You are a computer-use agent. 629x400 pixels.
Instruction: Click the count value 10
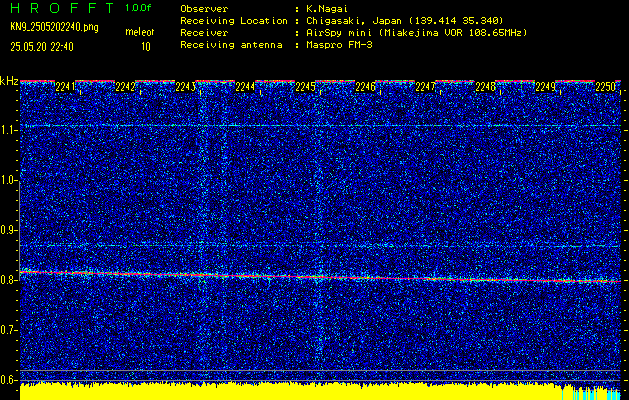[x=146, y=47]
